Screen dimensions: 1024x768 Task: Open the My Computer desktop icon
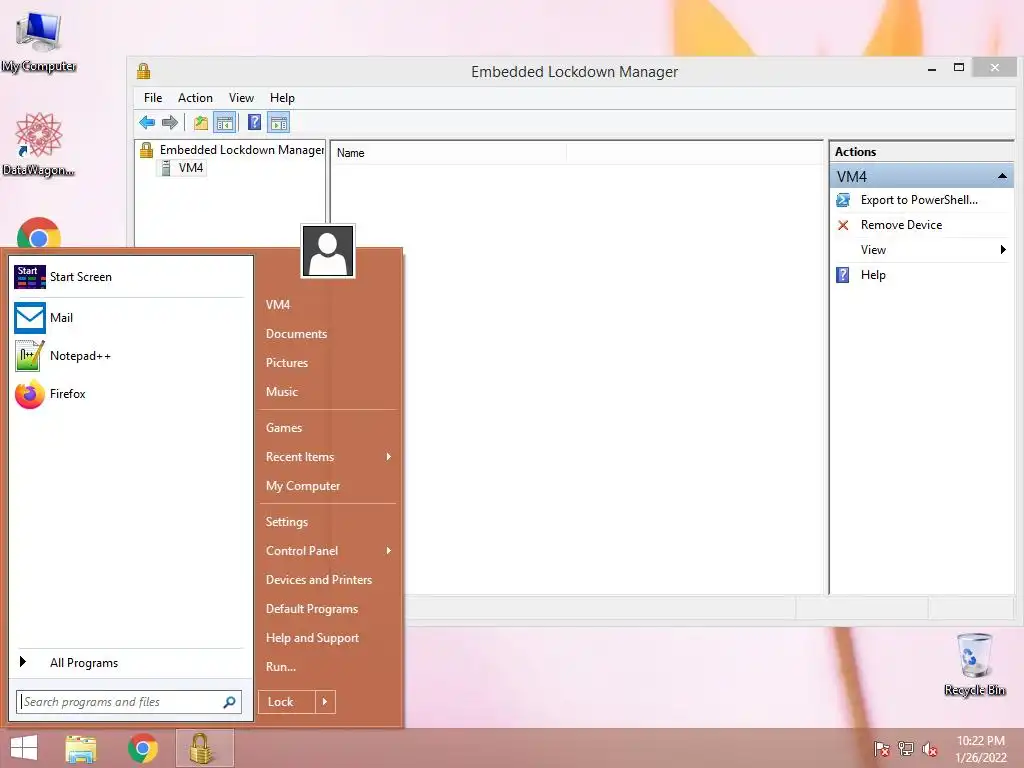(39, 42)
